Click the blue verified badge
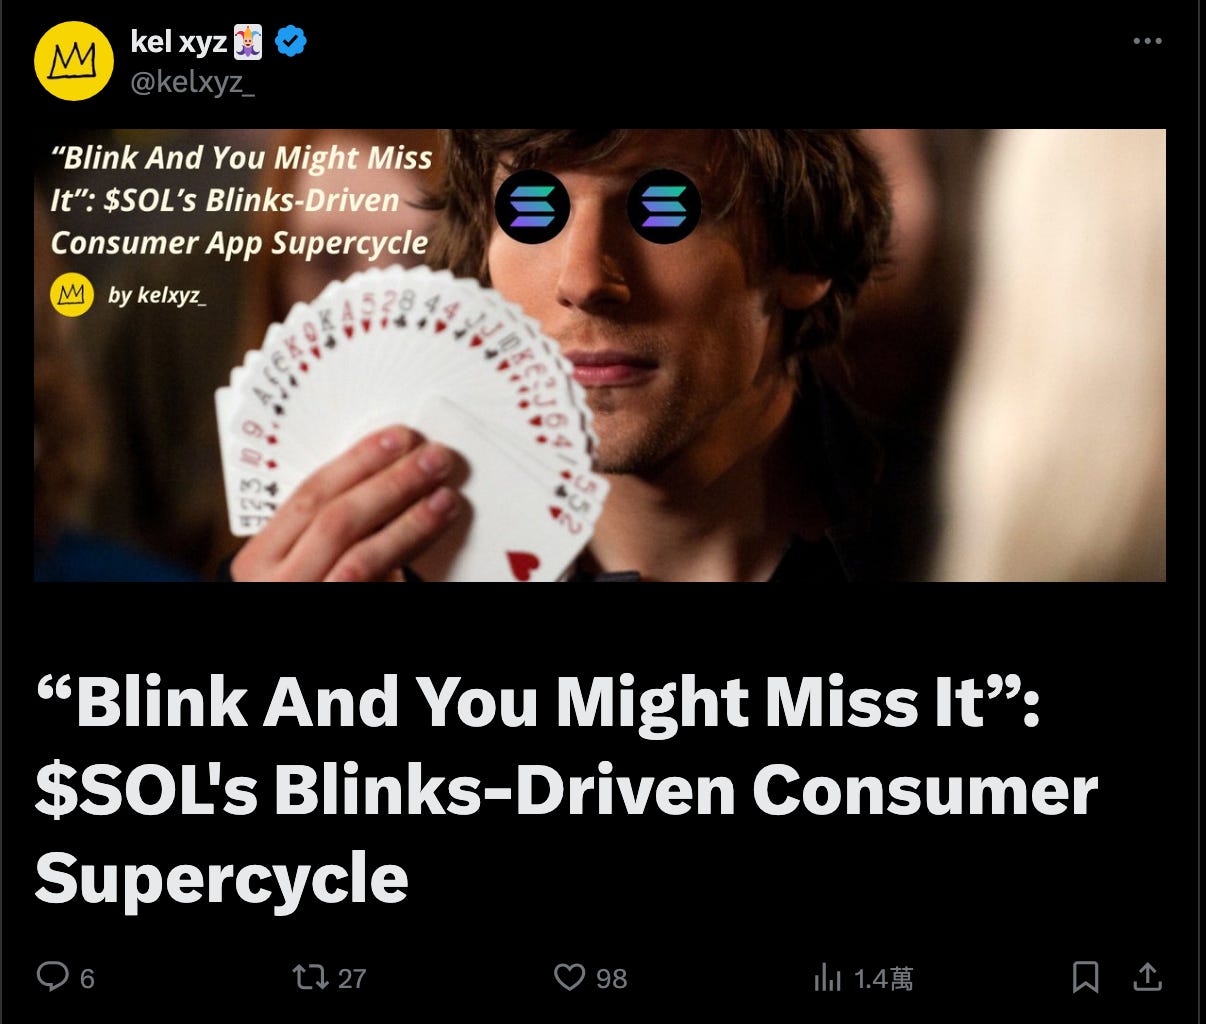This screenshot has width=1206, height=1024. pos(291,42)
